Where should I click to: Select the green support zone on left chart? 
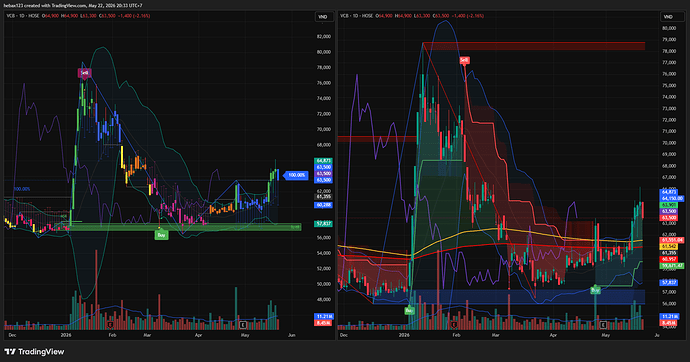pos(185,227)
